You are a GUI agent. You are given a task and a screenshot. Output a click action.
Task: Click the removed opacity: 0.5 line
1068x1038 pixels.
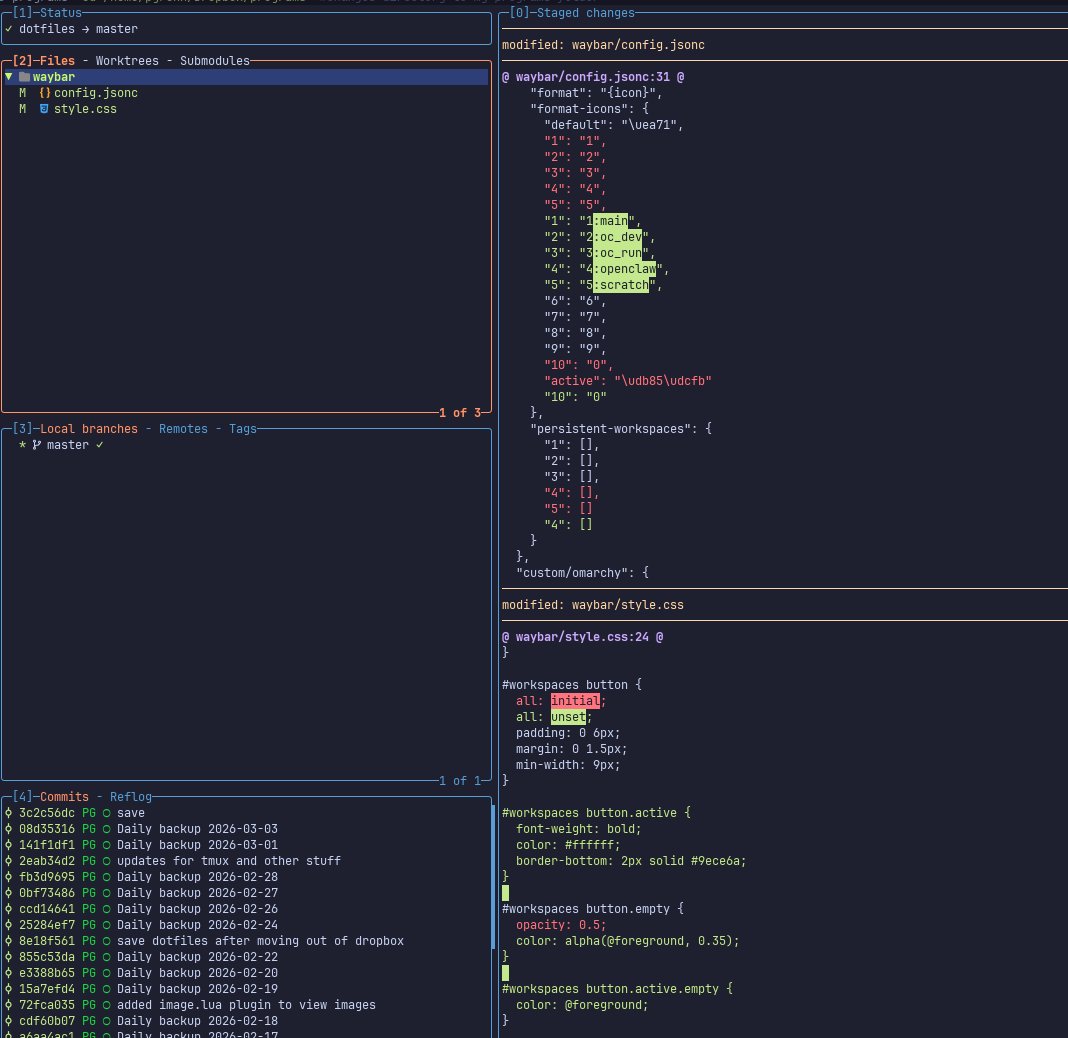[561, 926]
